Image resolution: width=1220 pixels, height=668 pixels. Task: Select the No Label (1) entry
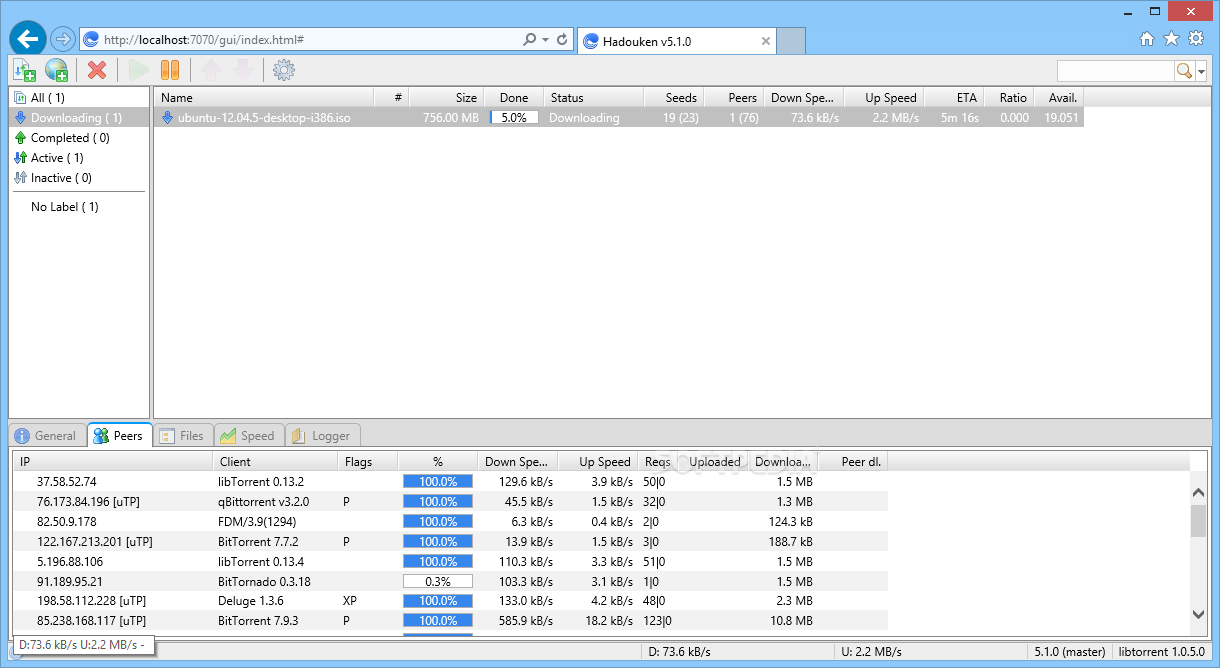79,207
